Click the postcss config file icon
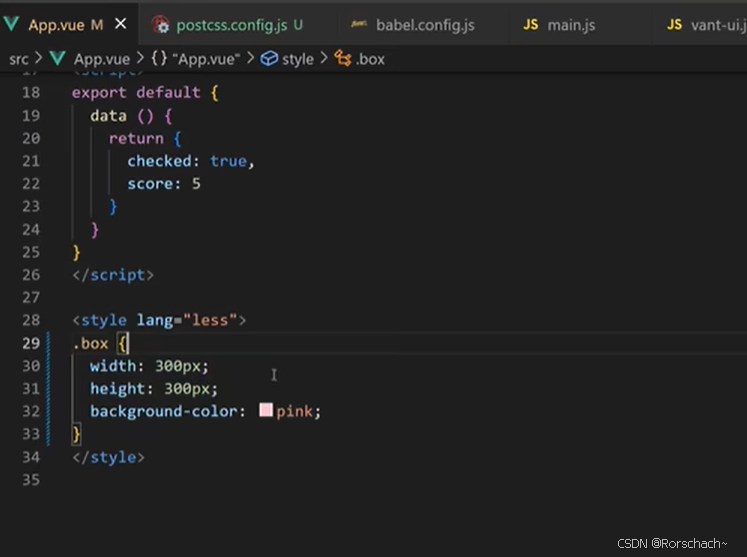 (161, 25)
